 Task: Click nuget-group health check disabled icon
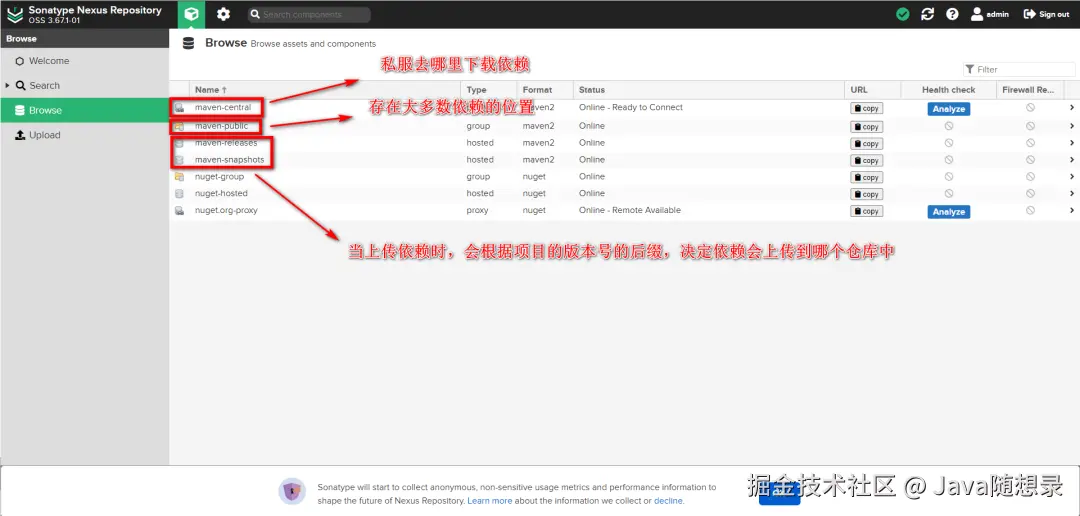948,176
